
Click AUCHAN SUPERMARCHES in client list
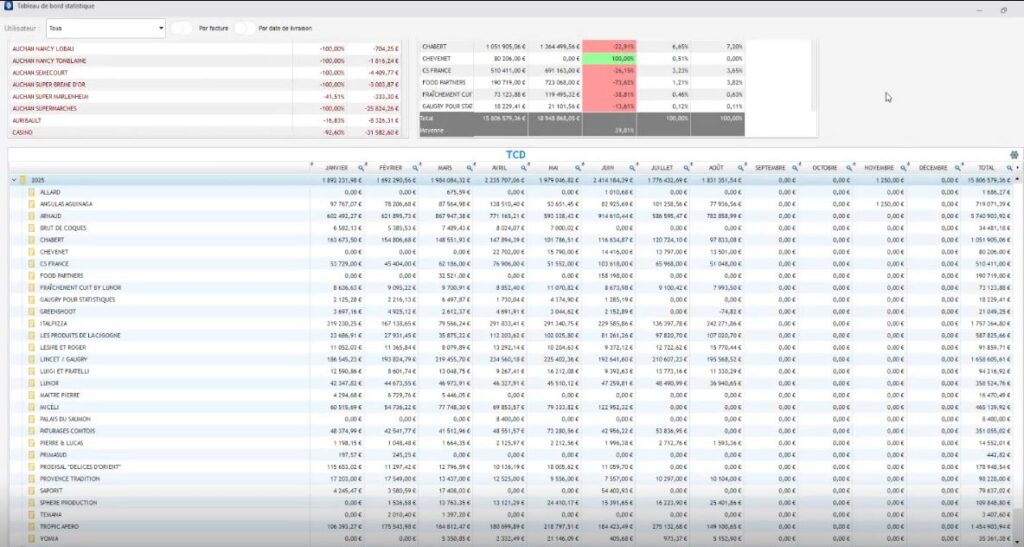44,108
